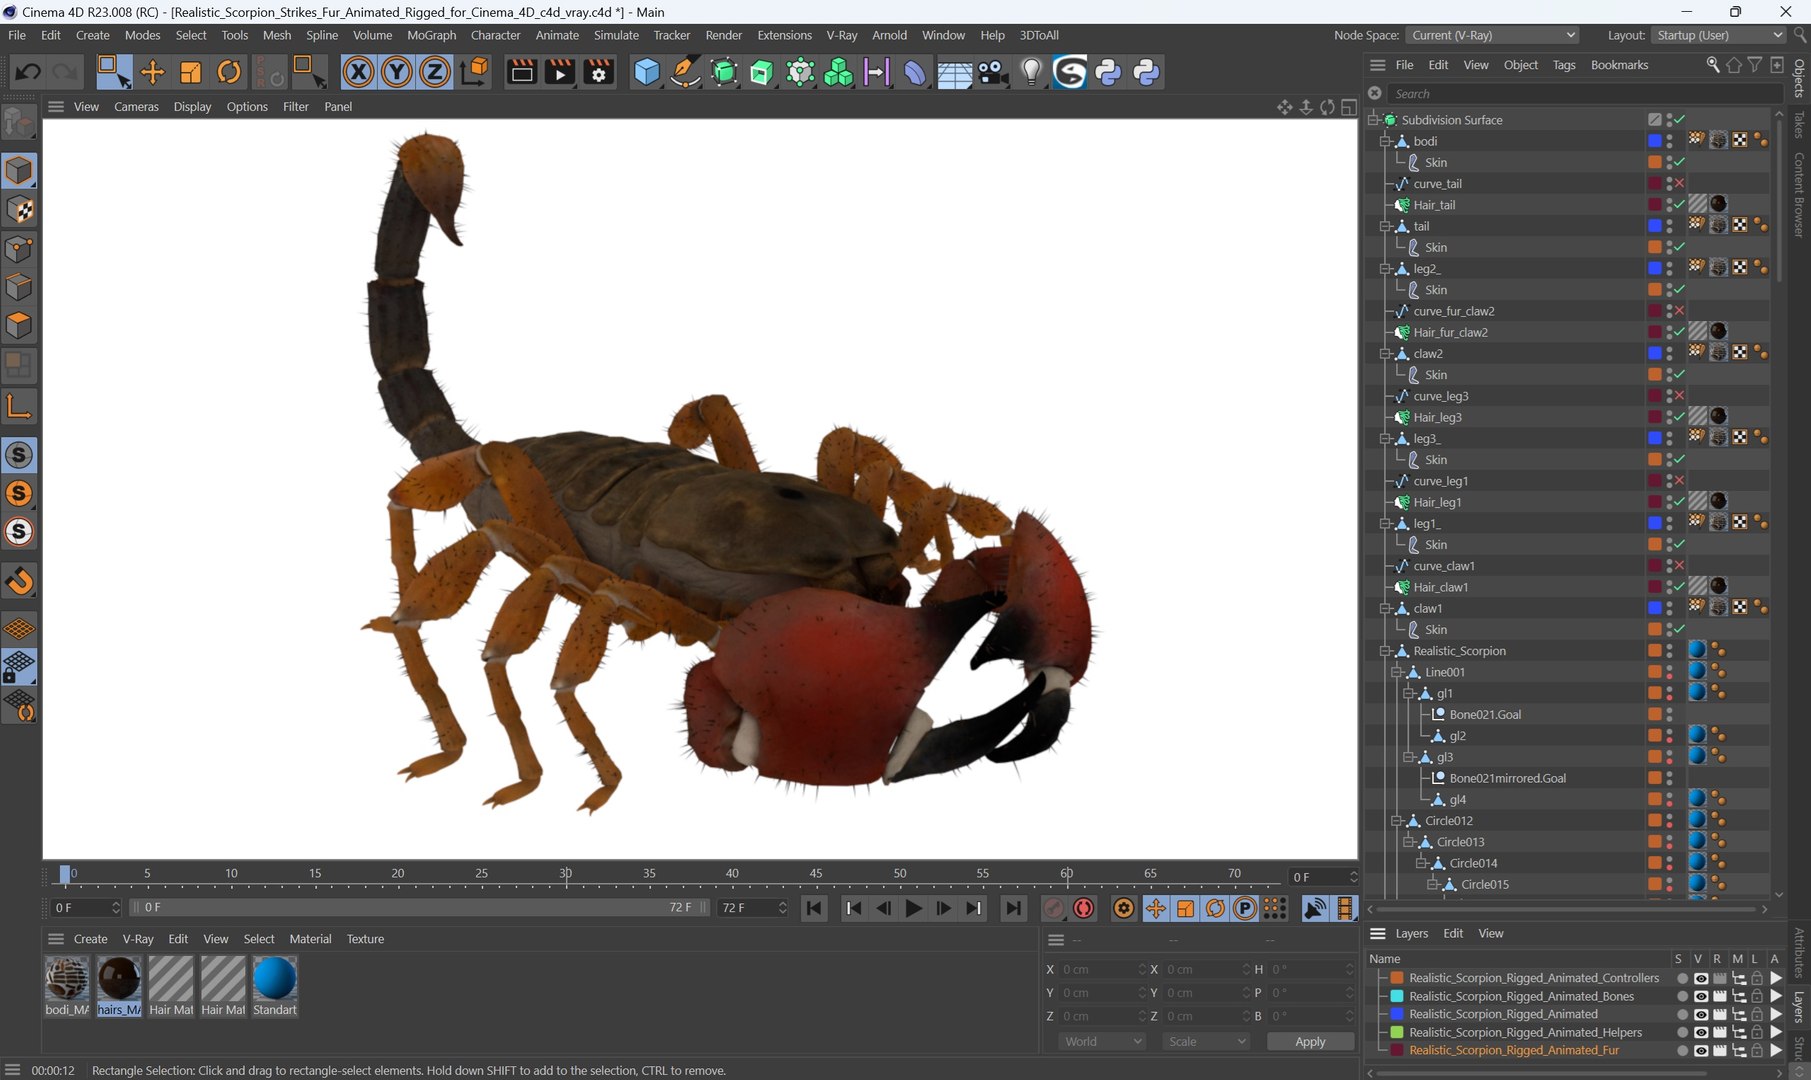Go to start of animation
Screen dimensions: 1811x1080
click(x=814, y=908)
